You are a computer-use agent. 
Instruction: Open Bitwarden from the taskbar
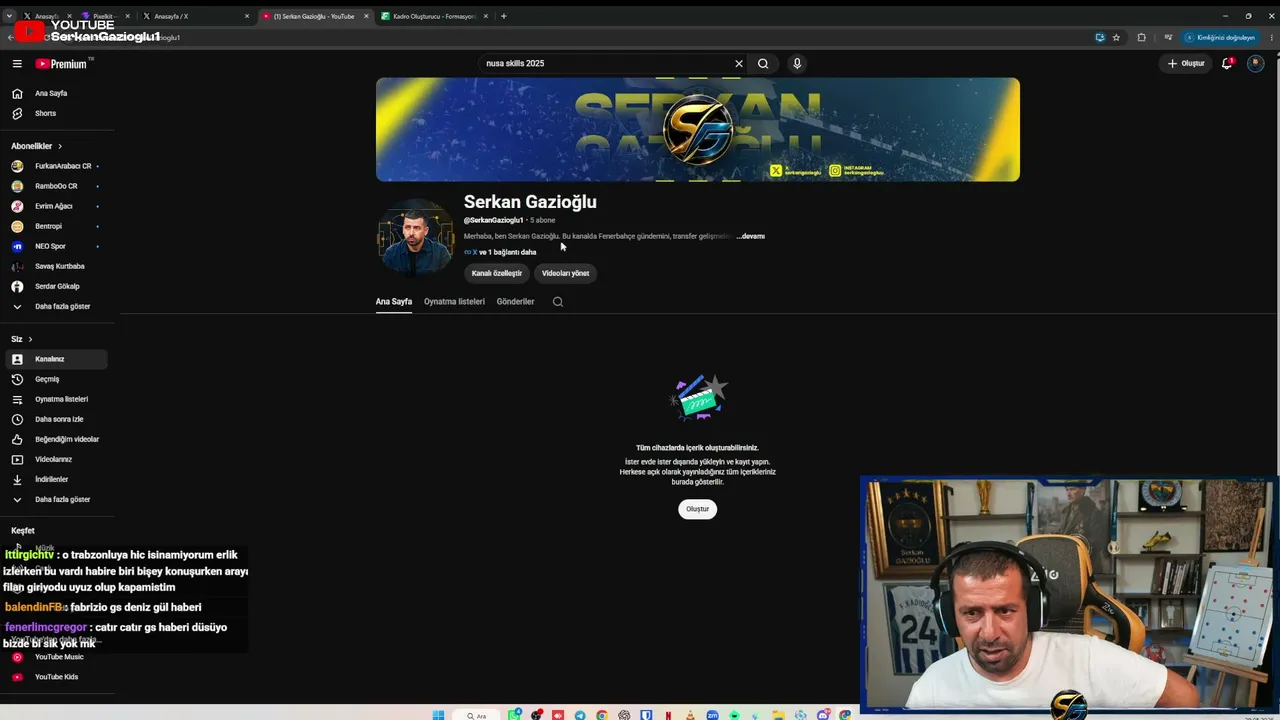coord(646,715)
